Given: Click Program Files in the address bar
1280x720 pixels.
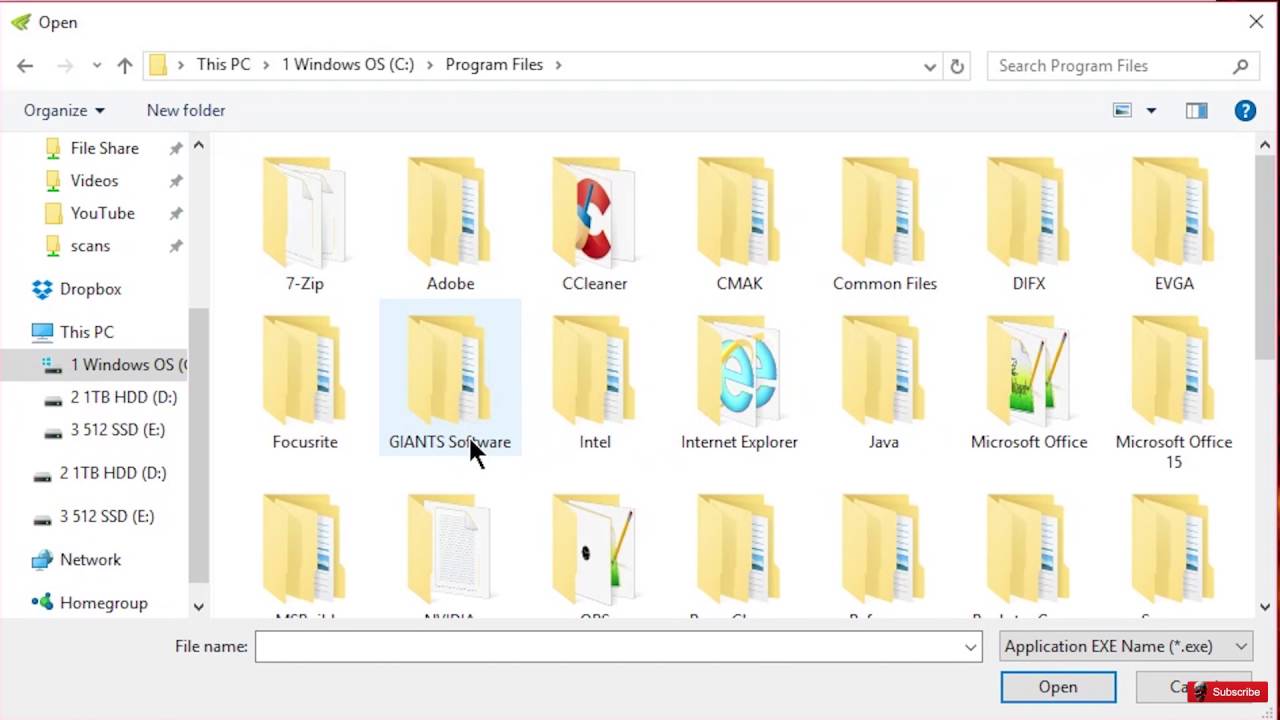Looking at the screenshot, I should [x=494, y=65].
